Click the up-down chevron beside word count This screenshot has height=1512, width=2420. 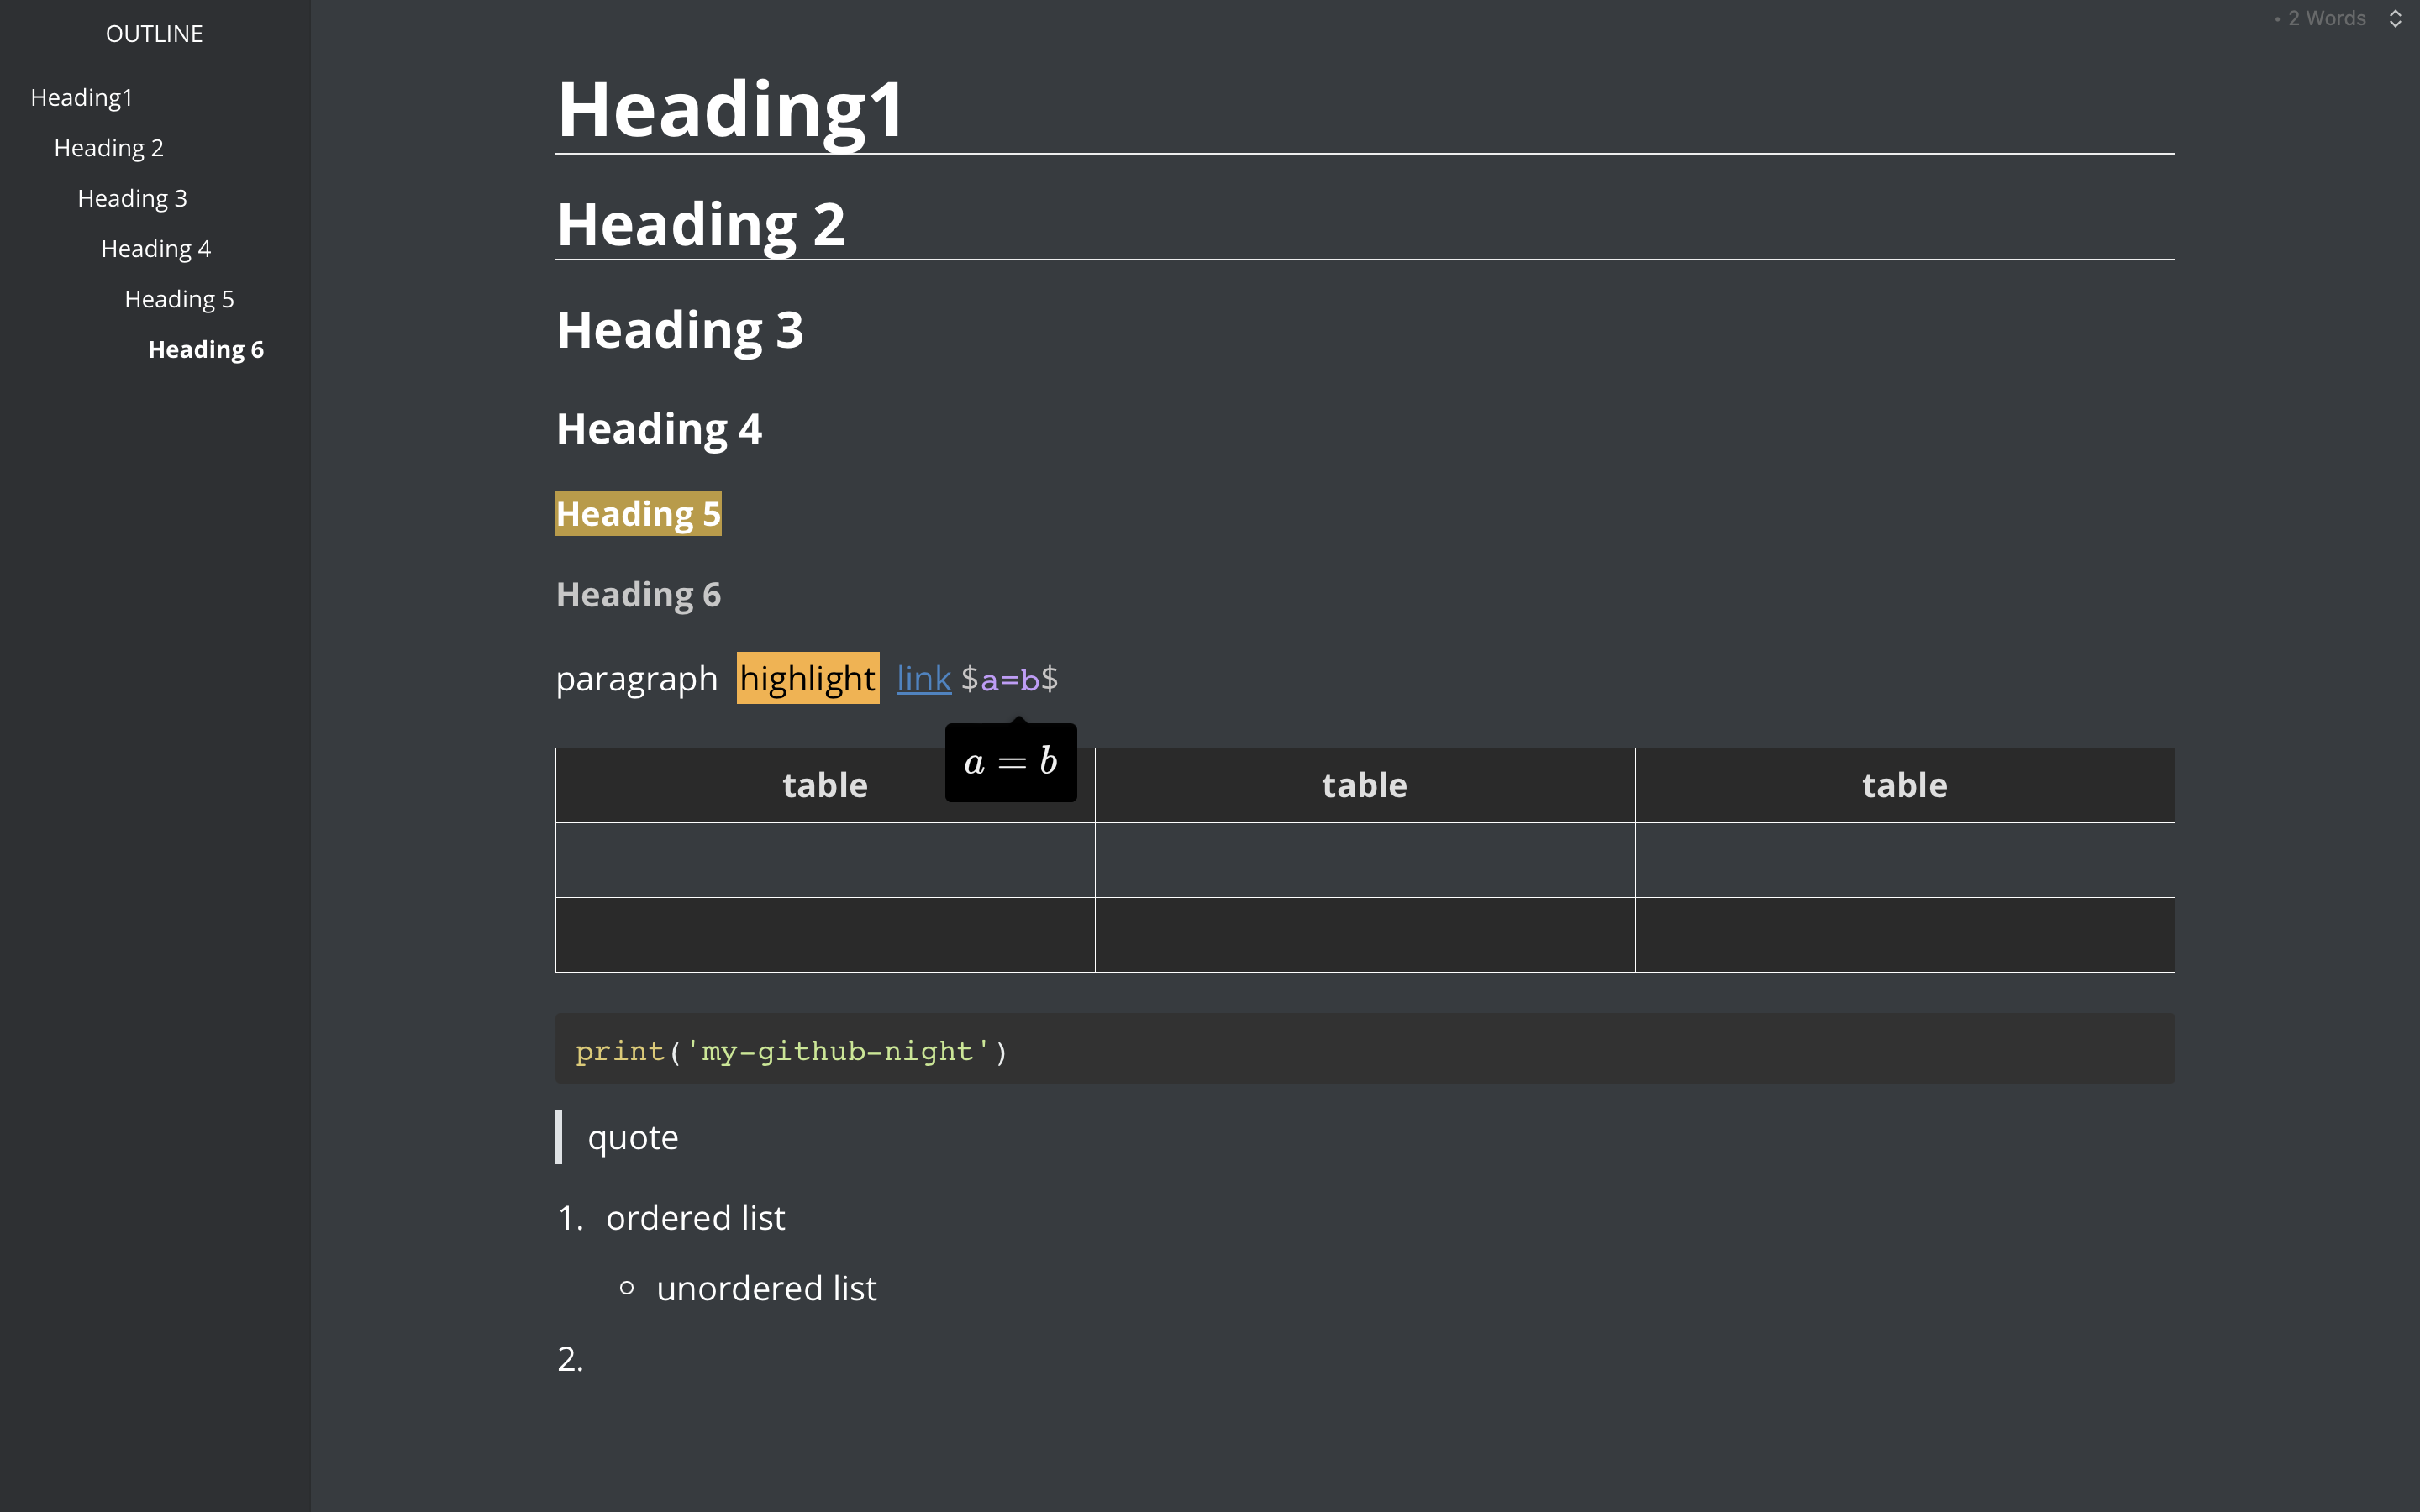click(2394, 19)
